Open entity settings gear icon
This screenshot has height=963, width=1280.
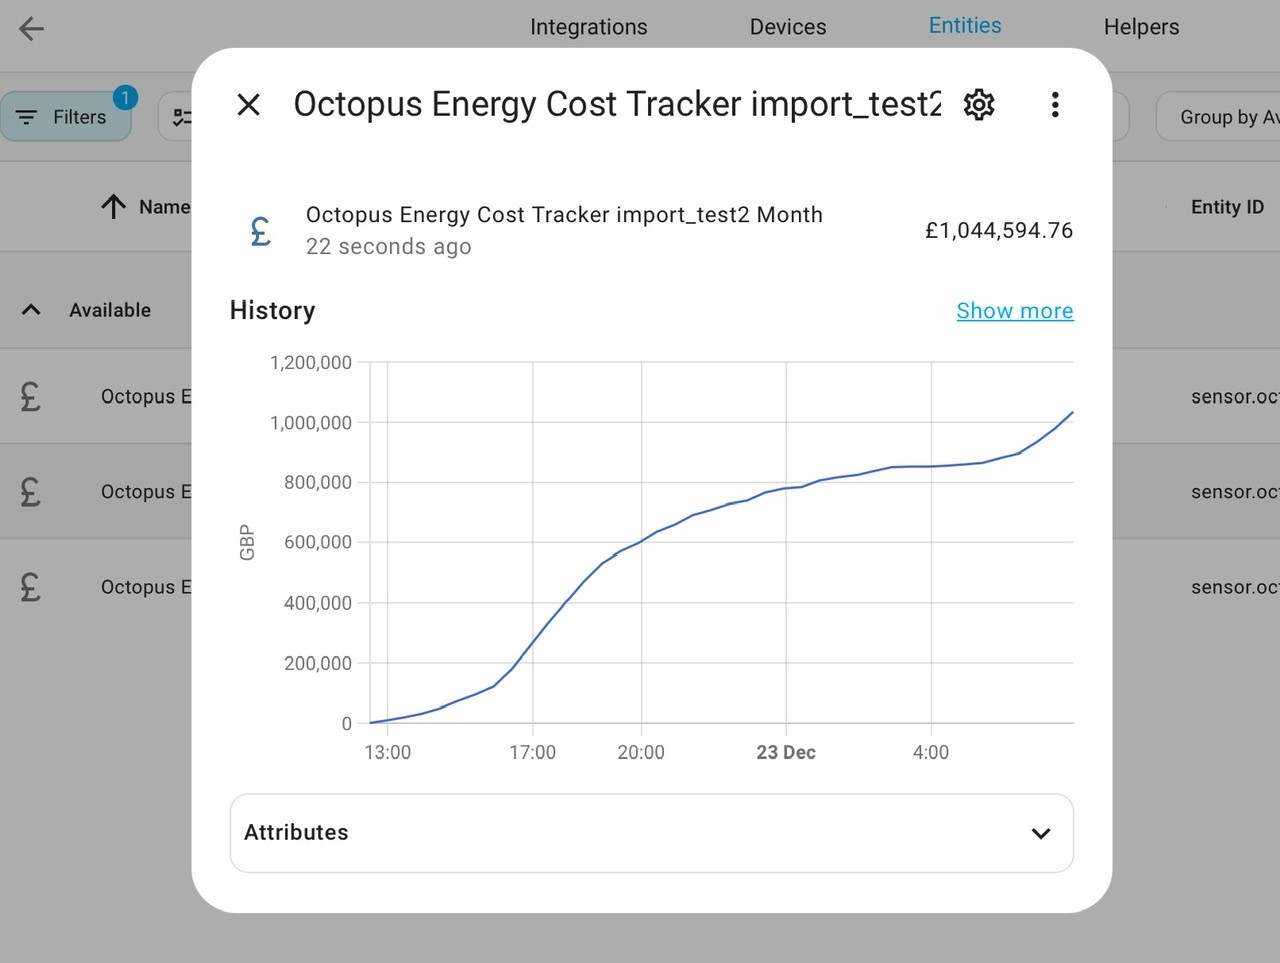pyautogui.click(x=979, y=104)
